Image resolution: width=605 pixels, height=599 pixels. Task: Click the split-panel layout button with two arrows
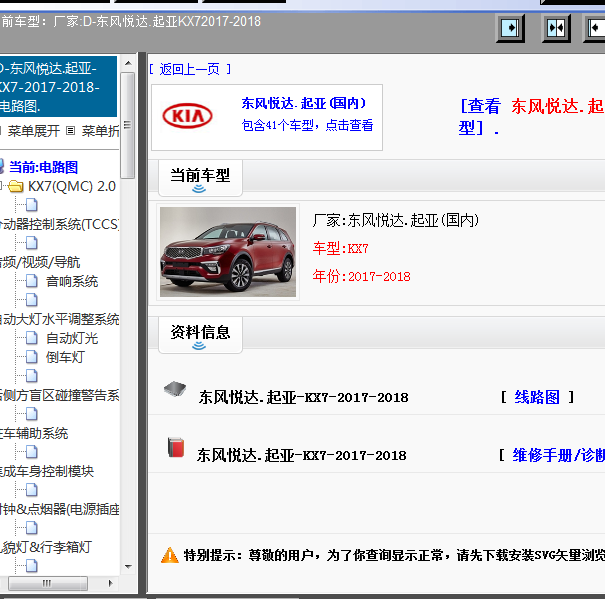point(556,28)
